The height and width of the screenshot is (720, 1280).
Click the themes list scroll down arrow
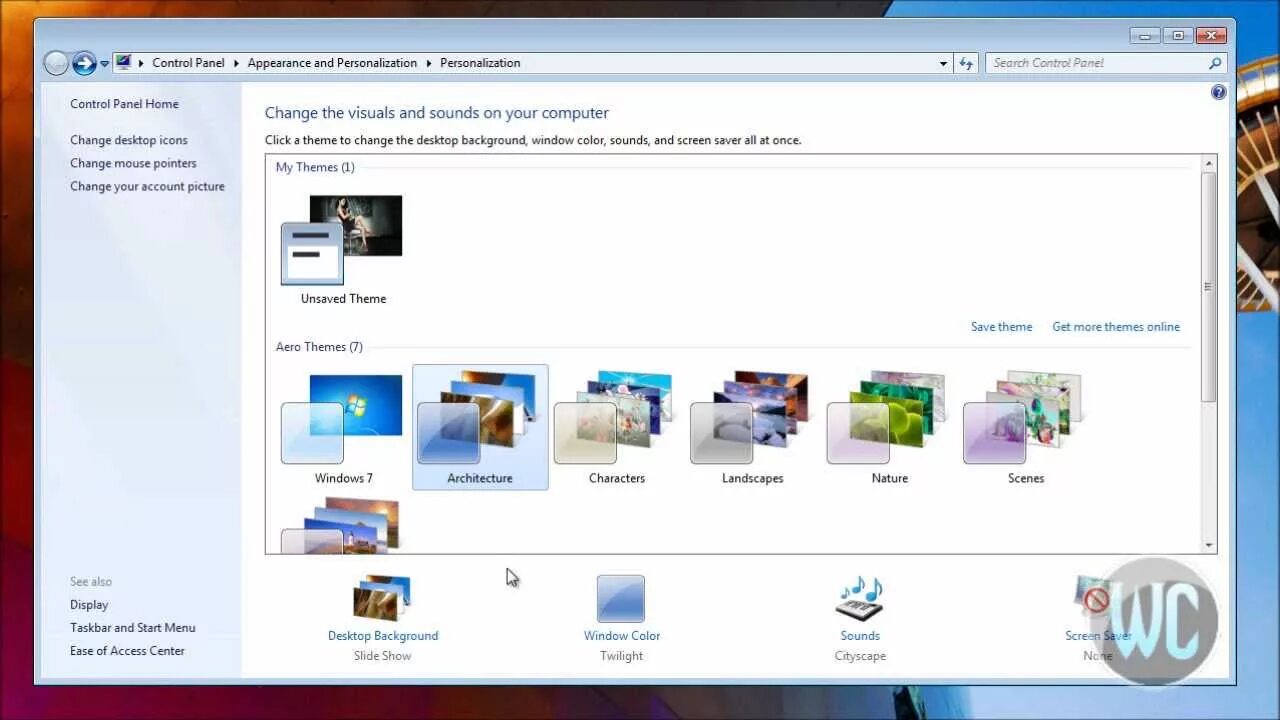click(1209, 546)
